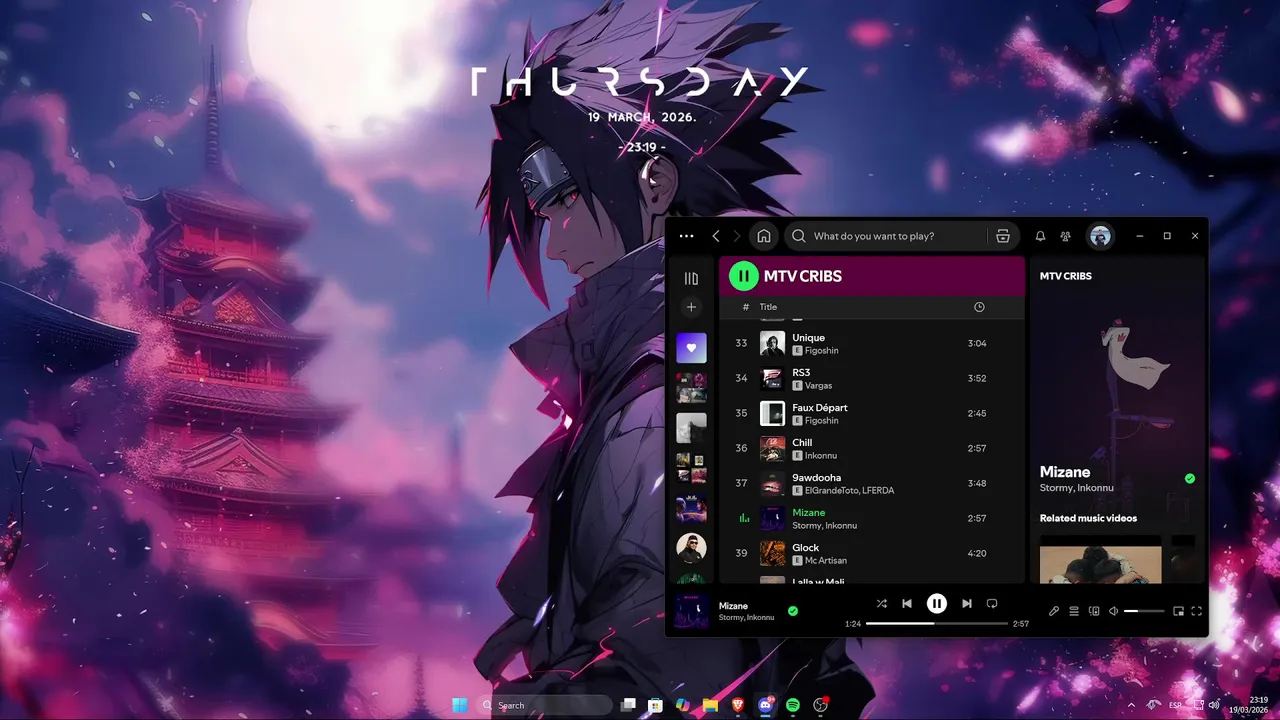The width and height of the screenshot is (1280, 720).
Task: Open the miniplayer
Action: point(1178,611)
